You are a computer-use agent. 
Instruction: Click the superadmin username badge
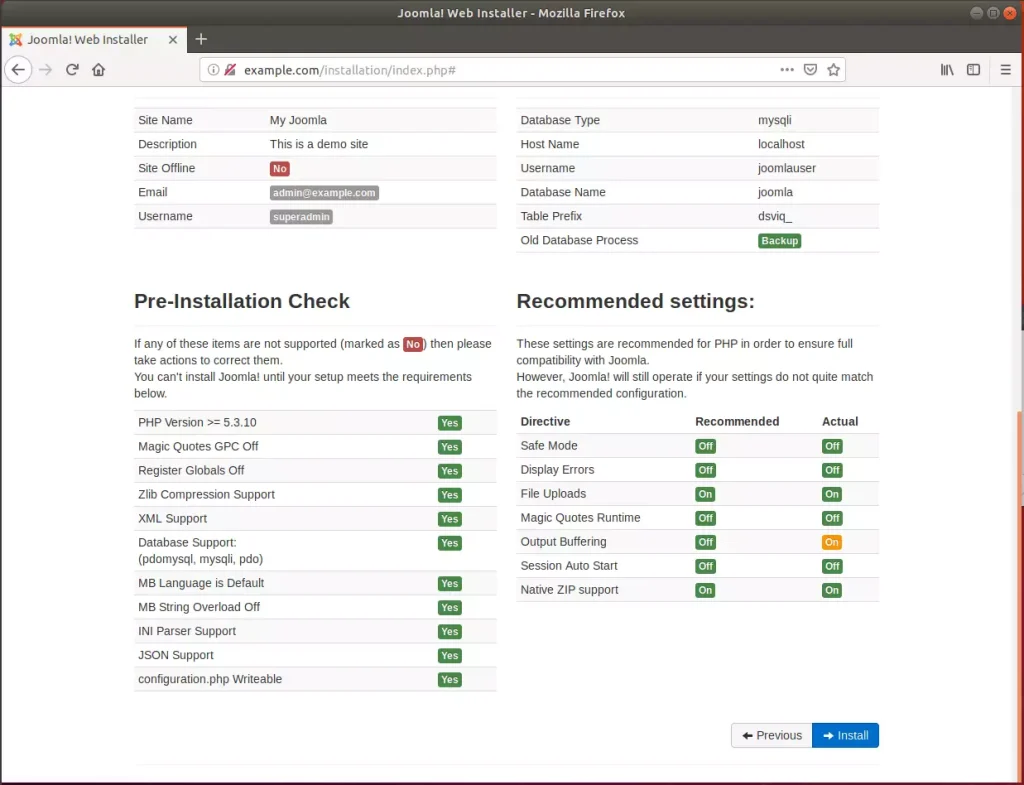[301, 217]
